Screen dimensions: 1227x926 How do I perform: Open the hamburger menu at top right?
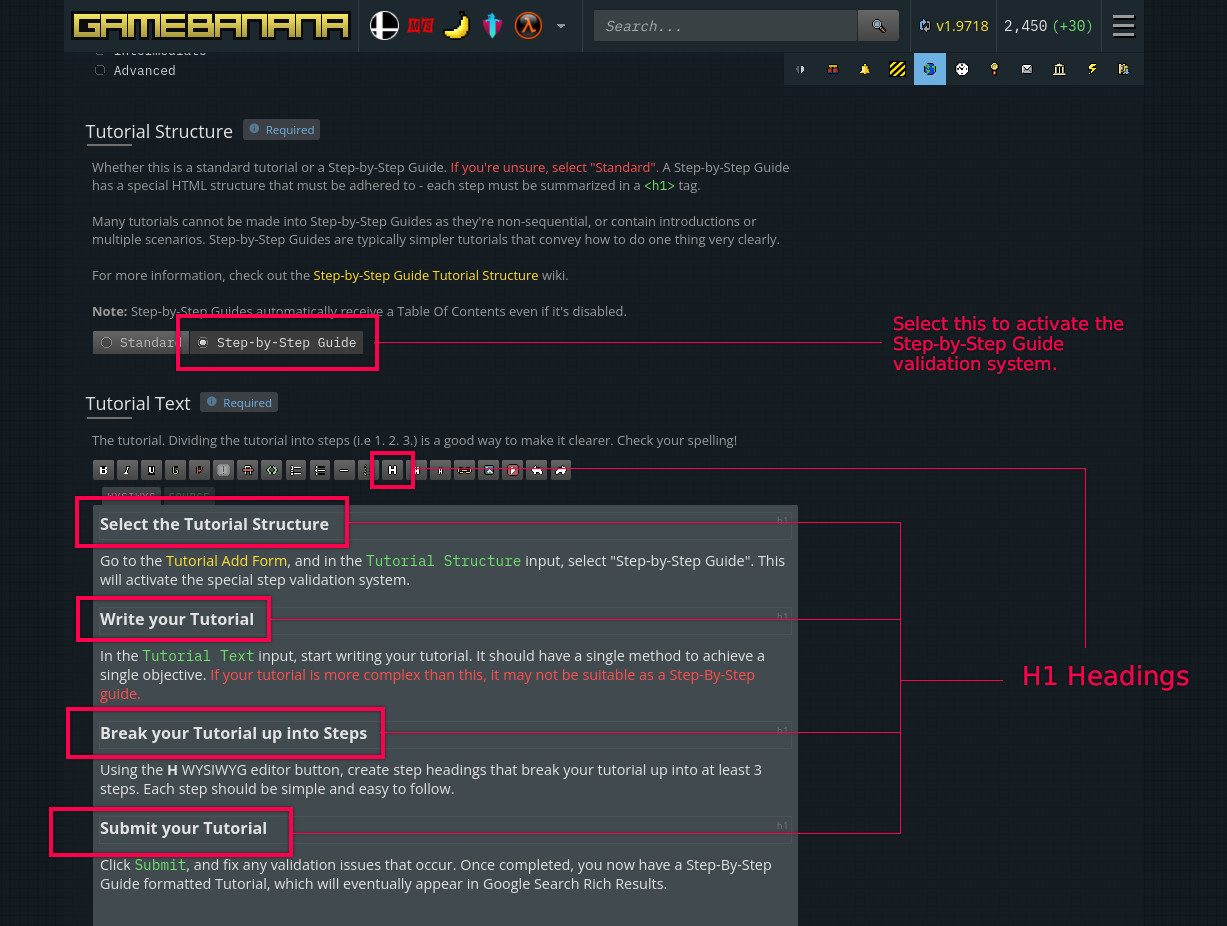[x=1123, y=25]
